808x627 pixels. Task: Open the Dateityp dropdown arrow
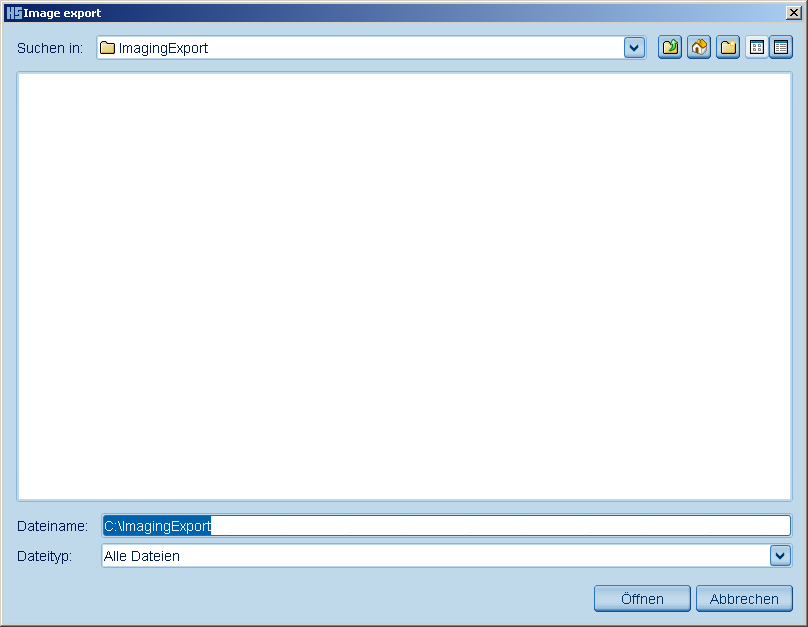click(780, 555)
